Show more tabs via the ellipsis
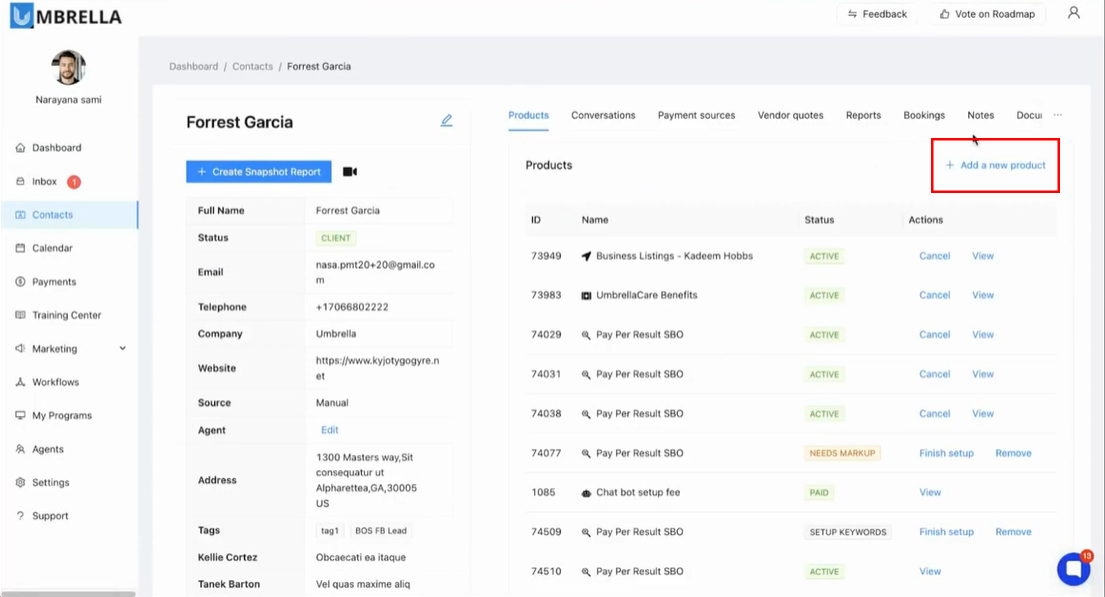The image size is (1105, 597). point(1057,115)
